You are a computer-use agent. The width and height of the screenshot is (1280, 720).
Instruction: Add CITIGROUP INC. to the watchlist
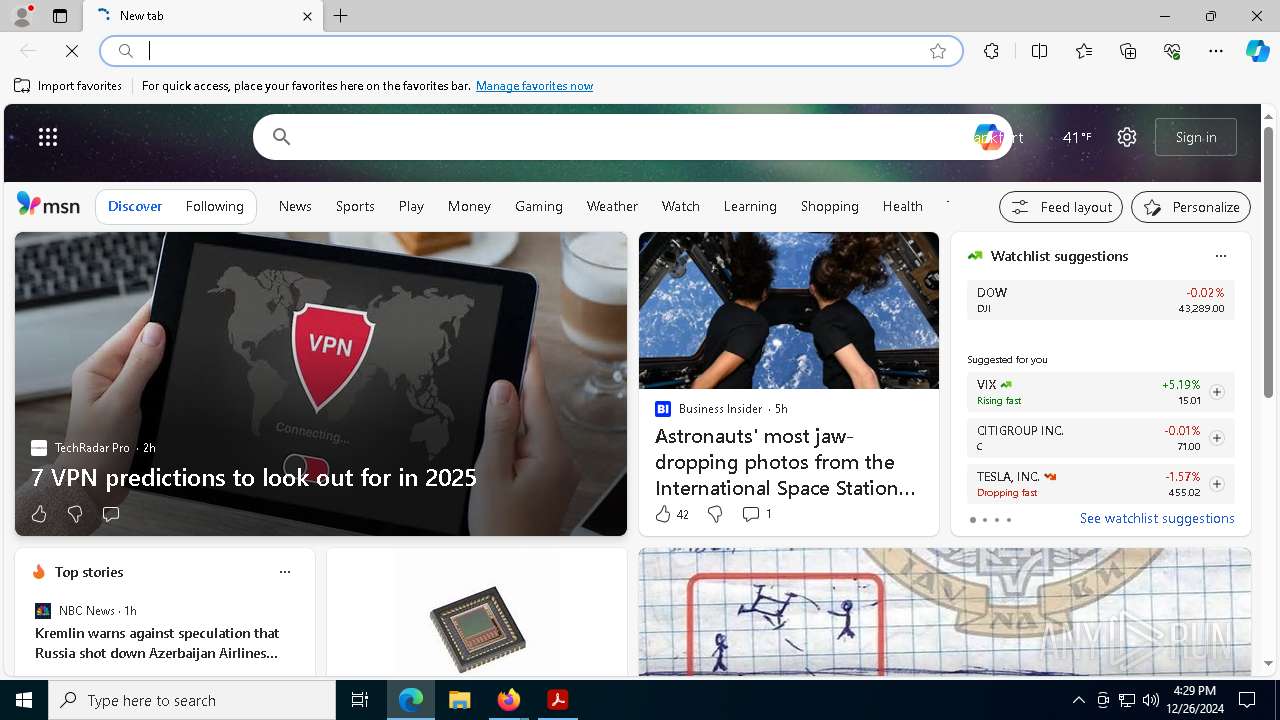[1217, 438]
